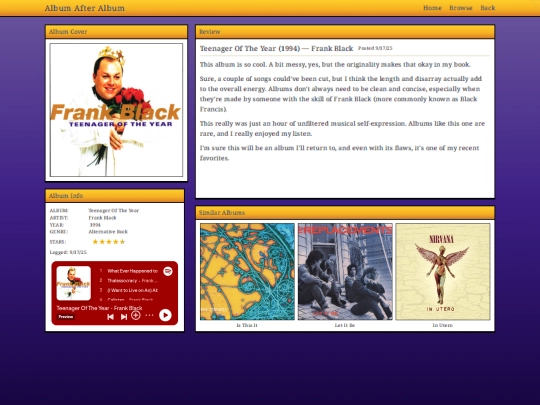This screenshot has width=540, height=405.
Task: Click the Album Info panel header
Action: coord(115,196)
